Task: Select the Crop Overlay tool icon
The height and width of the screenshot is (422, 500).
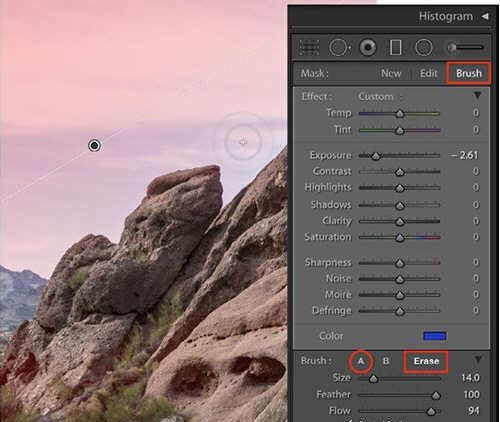Action: [309, 47]
